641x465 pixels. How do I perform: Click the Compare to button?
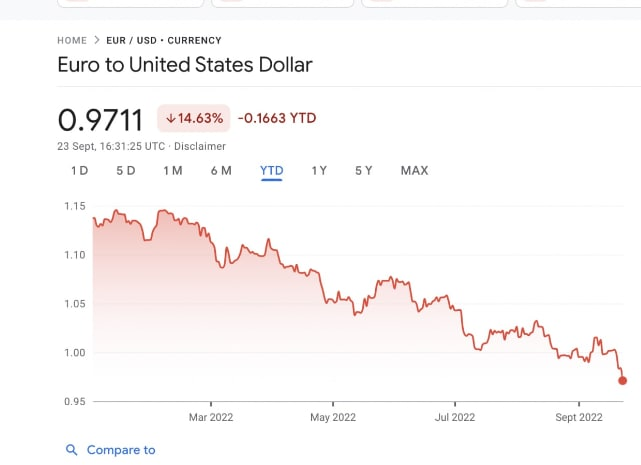[120, 450]
